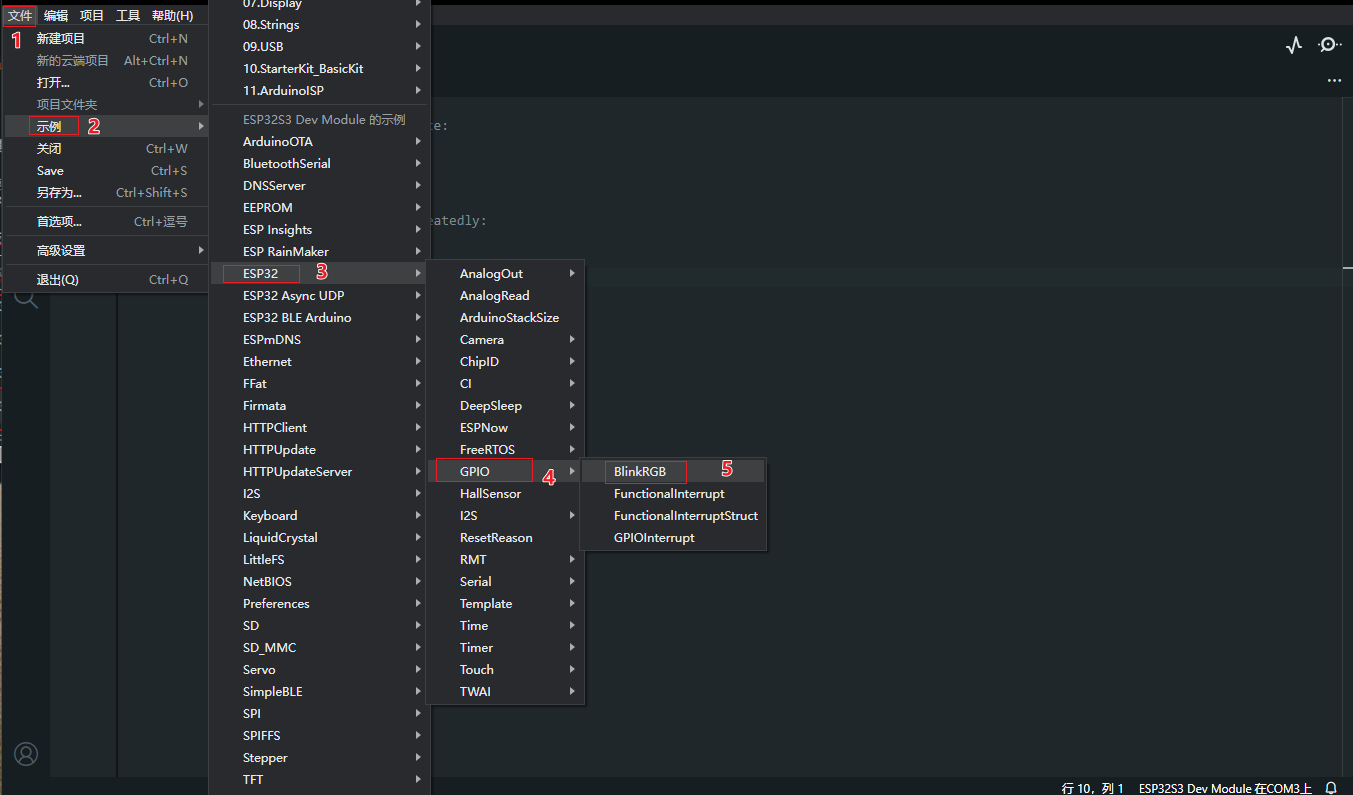Screen dimensions: 1353x795
Task: Expand the 09.USB examples
Action: pos(319,47)
